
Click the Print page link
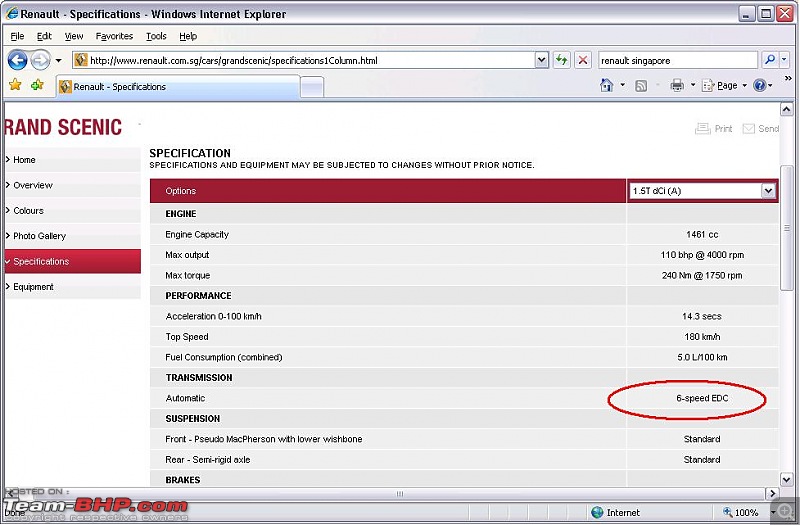(x=714, y=129)
